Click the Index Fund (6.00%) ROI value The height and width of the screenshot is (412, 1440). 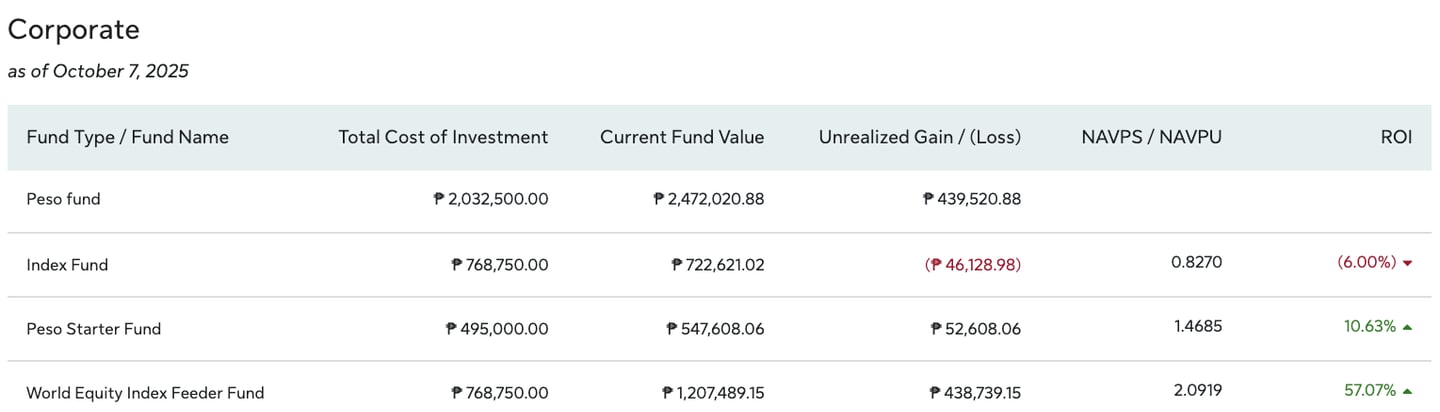click(1366, 262)
